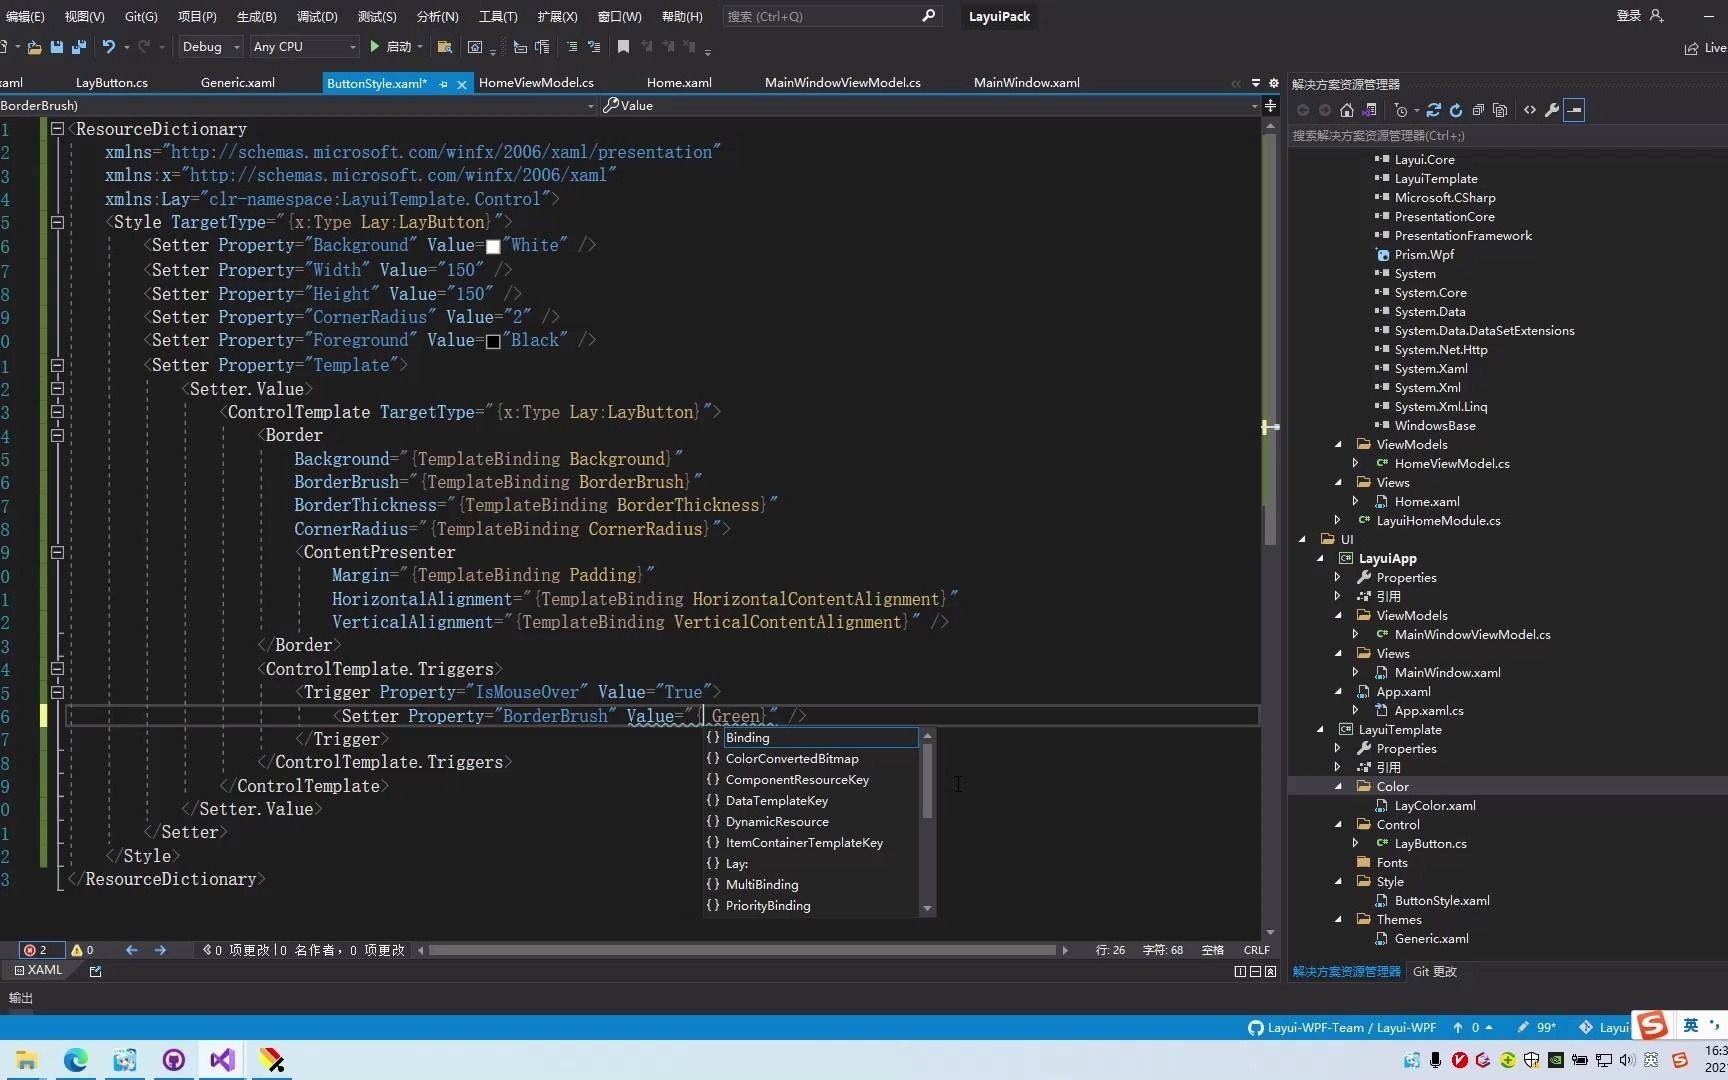Collapse the ViewModels folder under LayuiApp
The image size is (1728, 1080).
tap(1338, 615)
